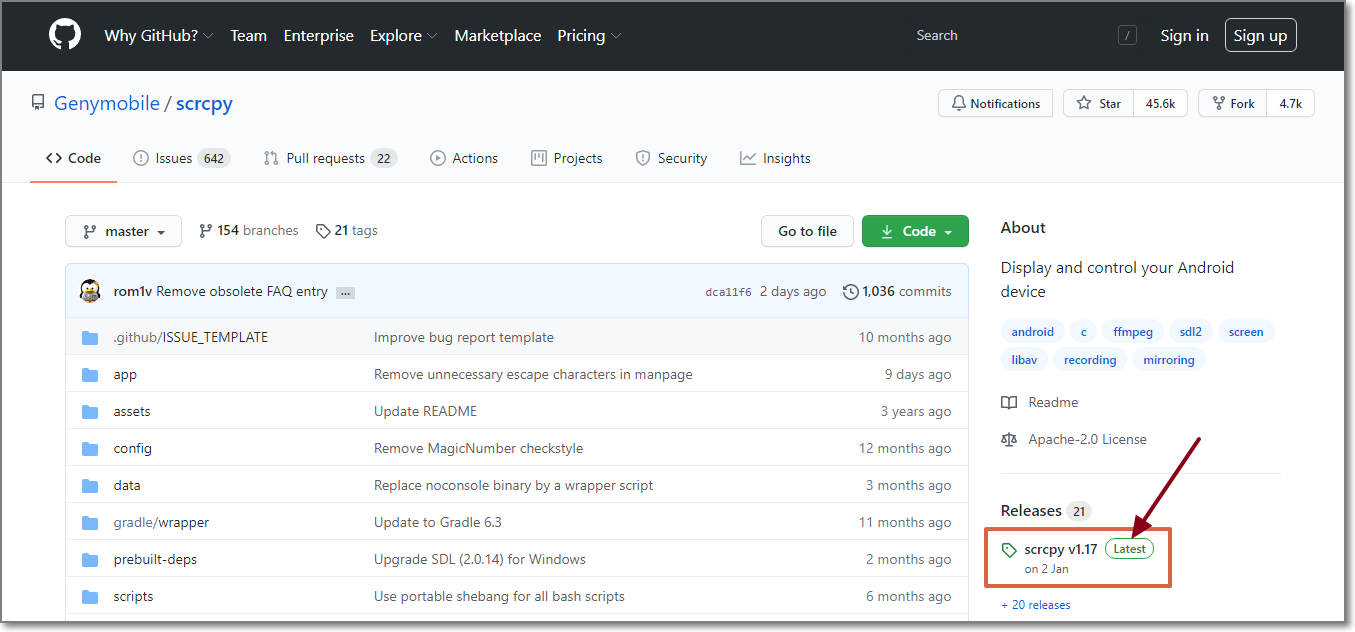Open the commit hash dca11f6

[728, 292]
